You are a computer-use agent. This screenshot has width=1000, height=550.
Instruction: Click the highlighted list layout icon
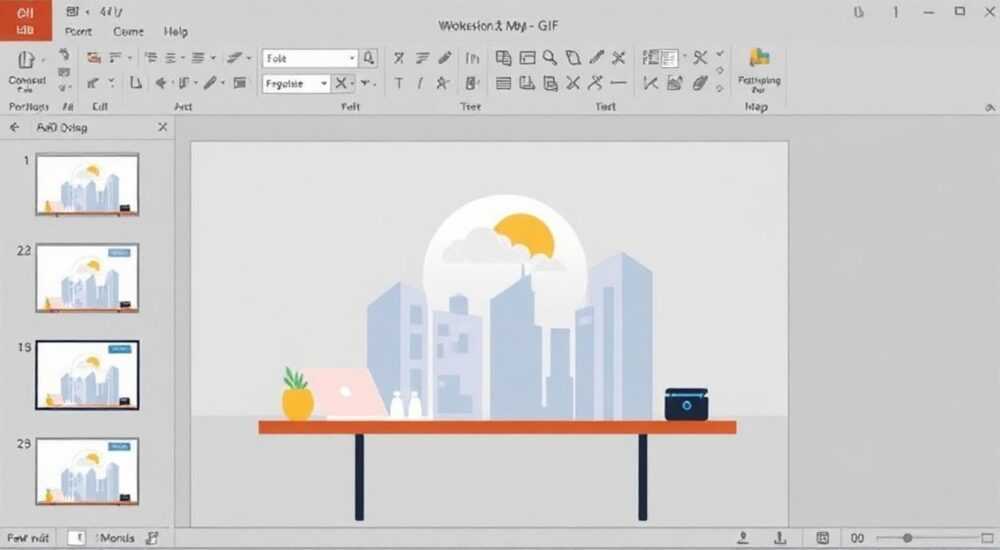(x=668, y=58)
